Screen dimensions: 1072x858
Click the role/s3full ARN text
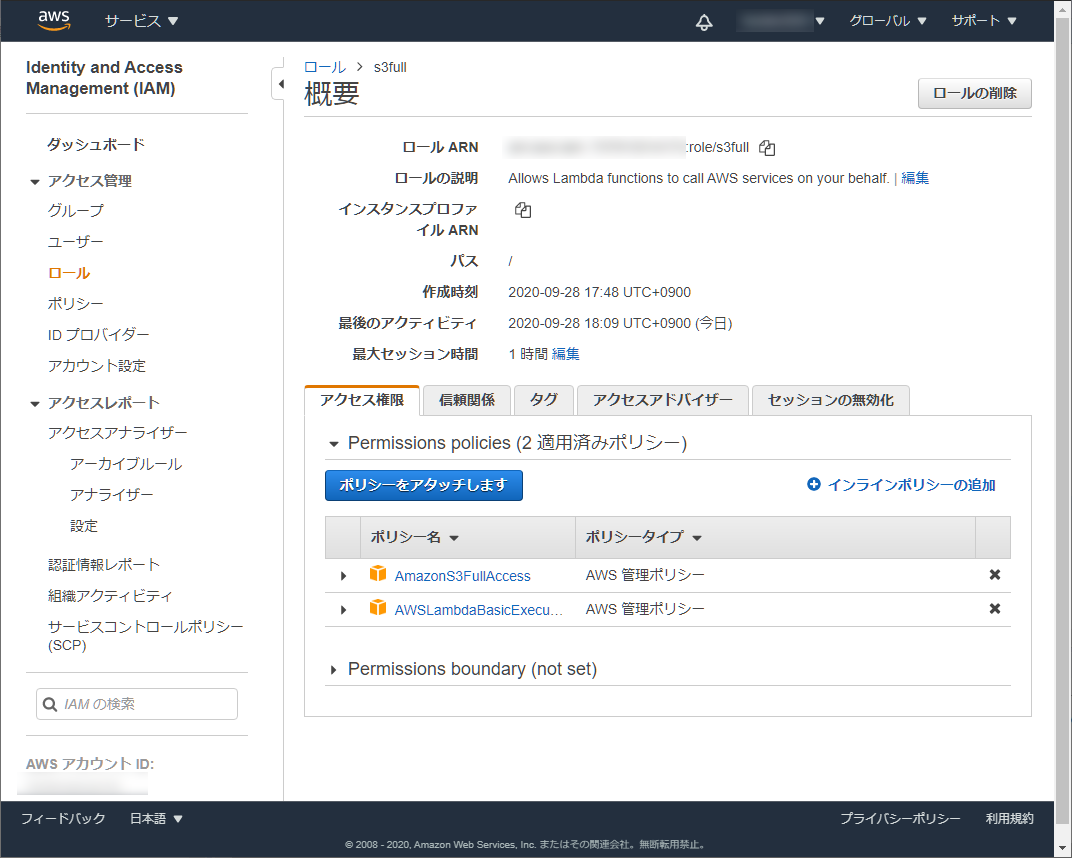pyautogui.click(x=719, y=147)
